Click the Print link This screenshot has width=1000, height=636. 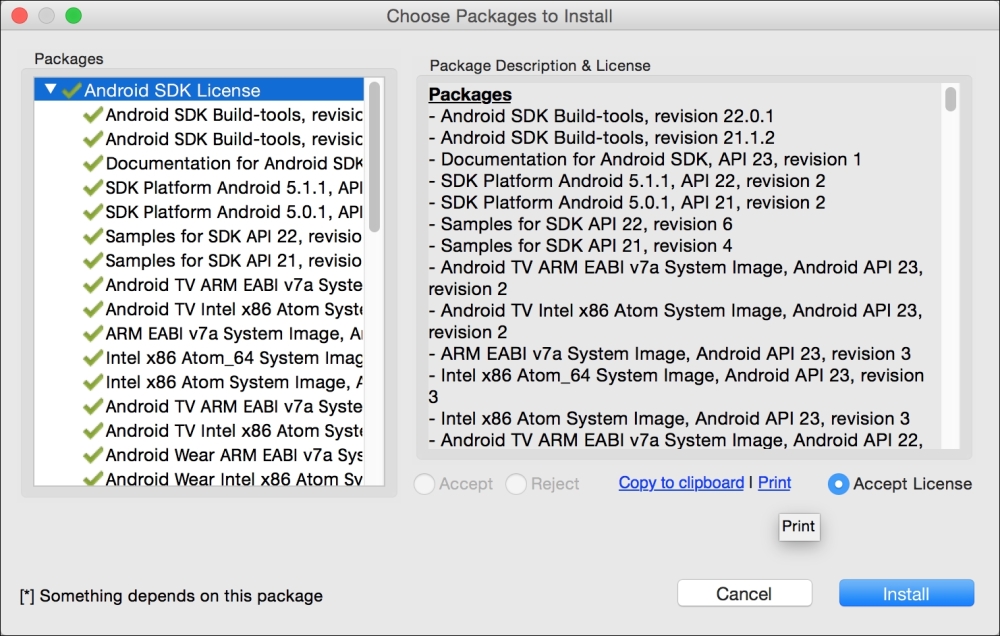(774, 483)
